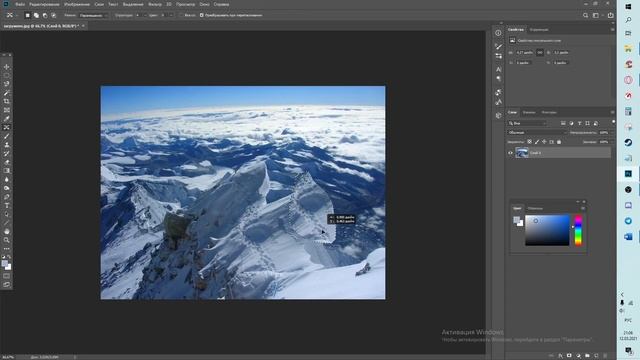
Task: Select the Crop tool
Action: 7,101
